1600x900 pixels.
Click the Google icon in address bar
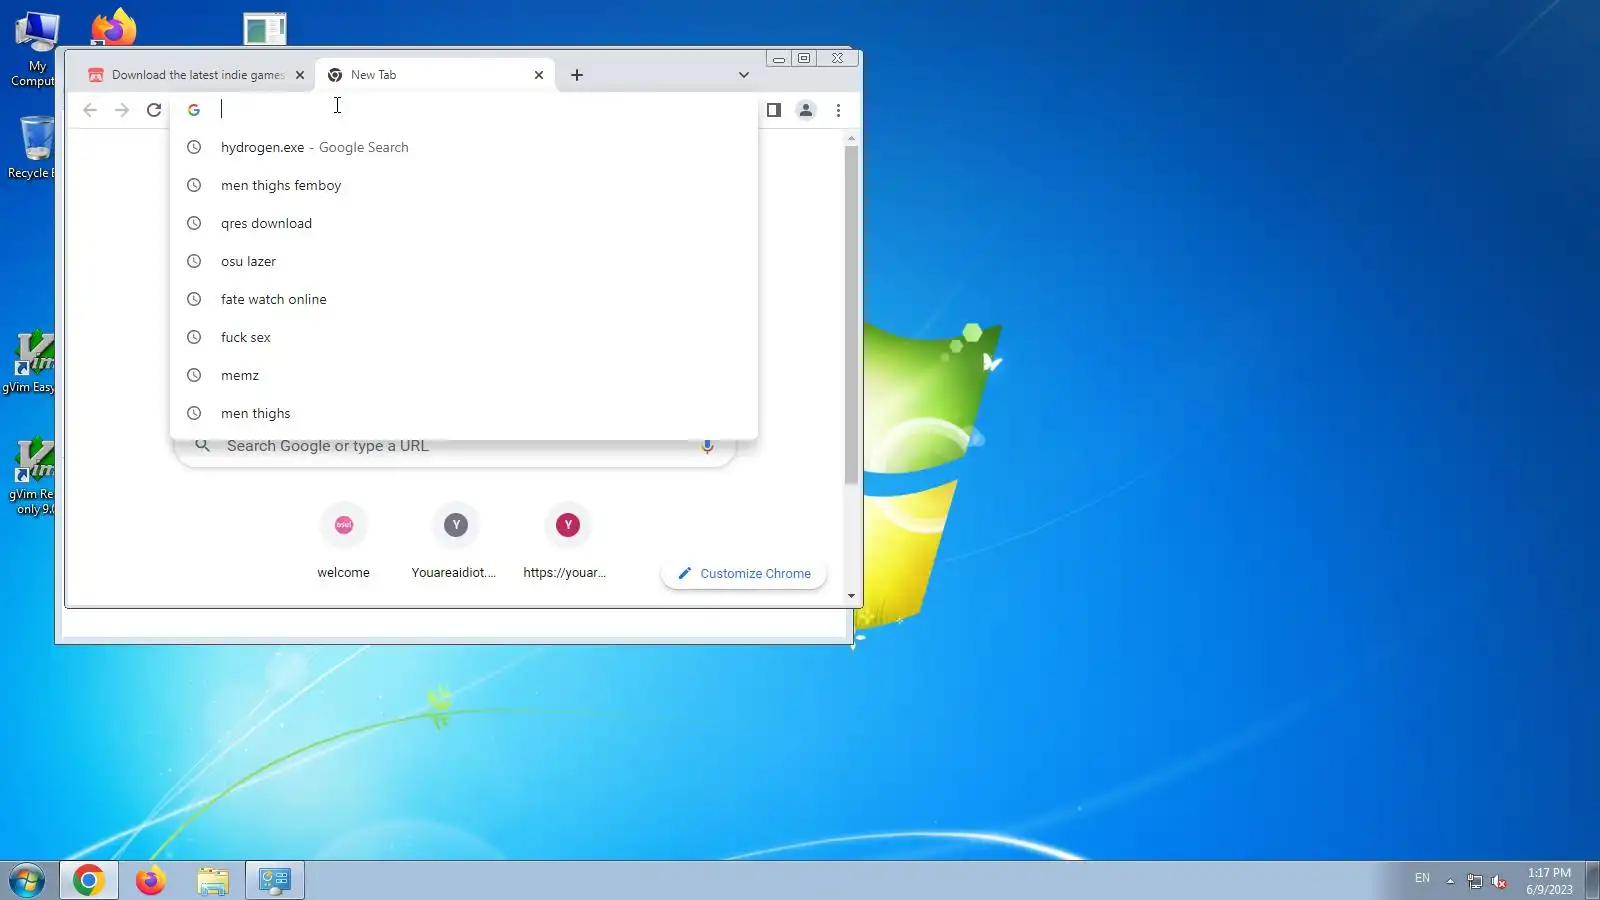point(194,110)
